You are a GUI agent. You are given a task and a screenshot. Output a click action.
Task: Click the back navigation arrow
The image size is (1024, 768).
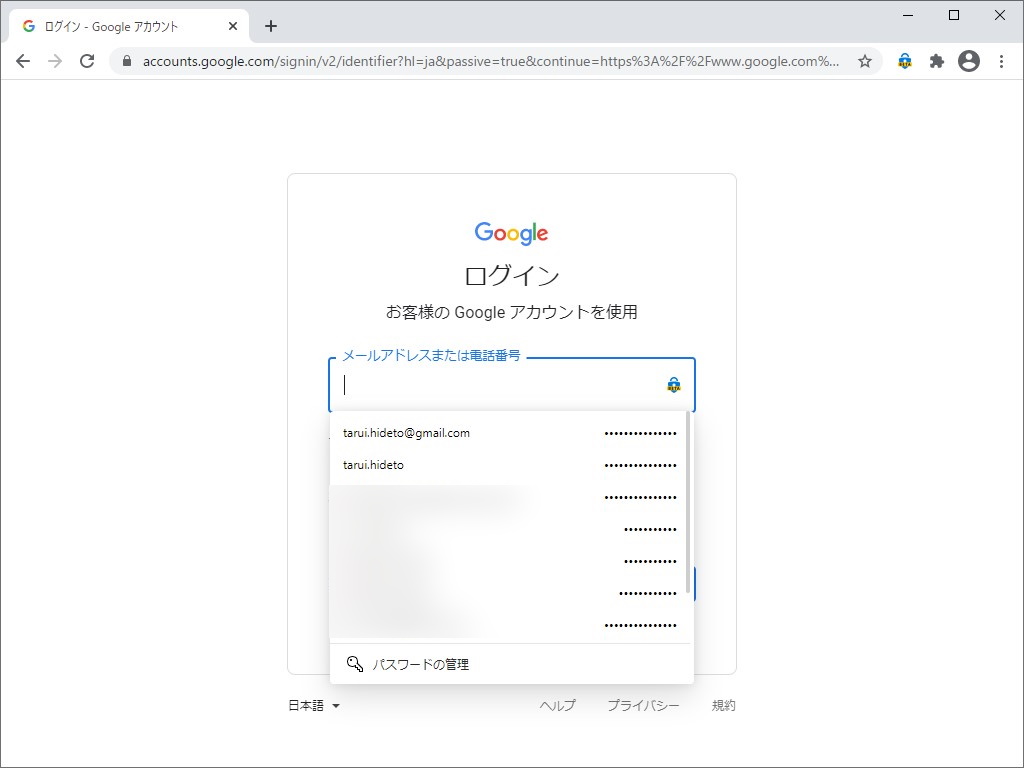pos(23,61)
